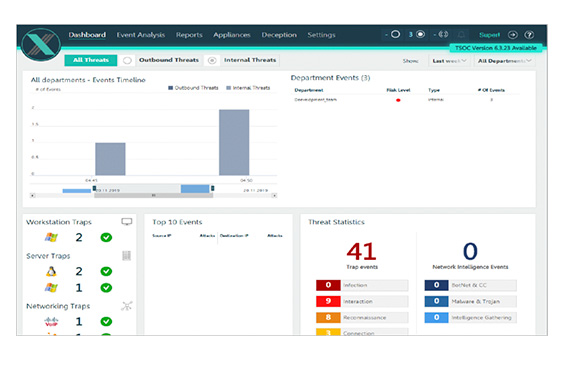Click the green check beside the Linux trap
The height and width of the screenshot is (379, 565).
click(x=106, y=271)
